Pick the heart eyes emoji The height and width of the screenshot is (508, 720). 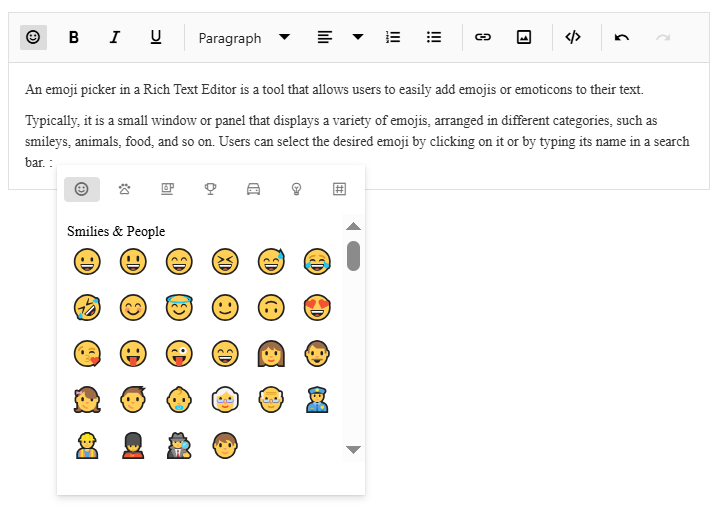tap(317, 308)
